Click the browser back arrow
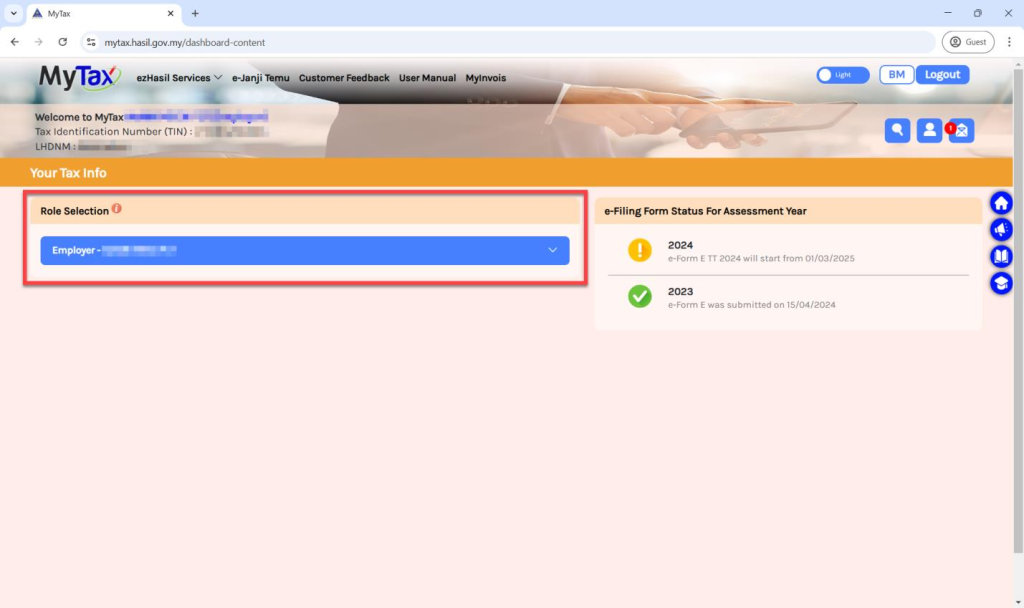The height and width of the screenshot is (608, 1024). (14, 42)
